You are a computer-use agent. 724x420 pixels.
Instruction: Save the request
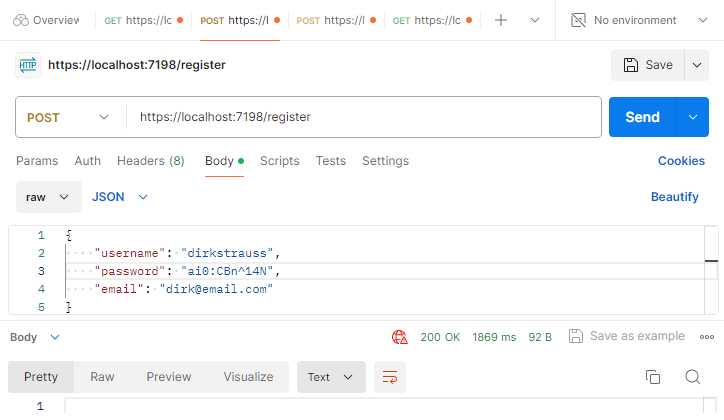click(647, 65)
